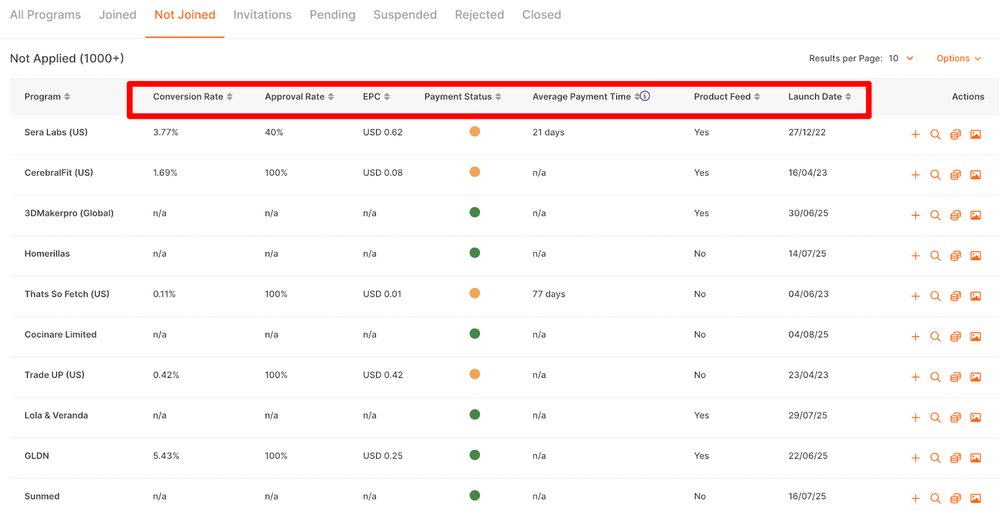Open the magnifier icon for Trade UP (US)

pyautogui.click(x=935, y=377)
